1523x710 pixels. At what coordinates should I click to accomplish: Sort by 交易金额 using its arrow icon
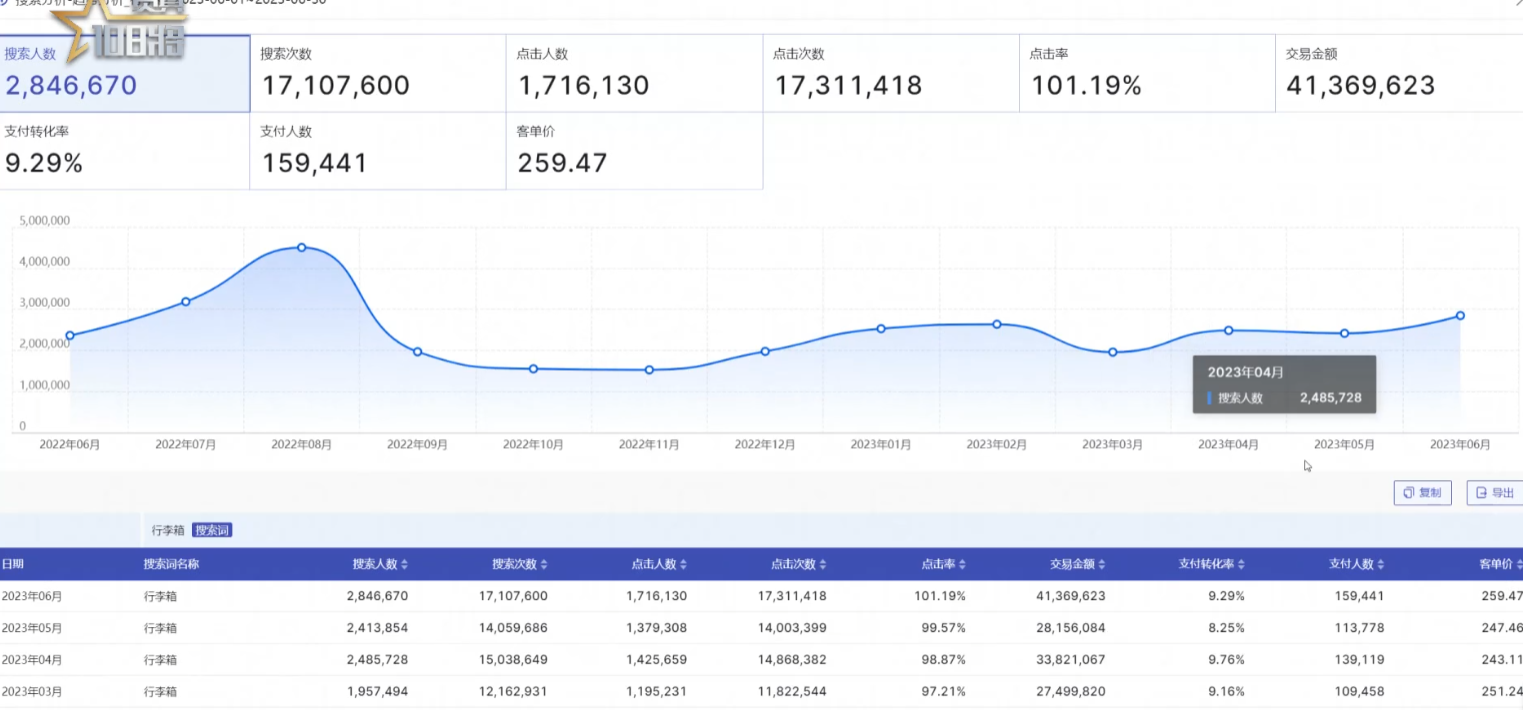1102,565
